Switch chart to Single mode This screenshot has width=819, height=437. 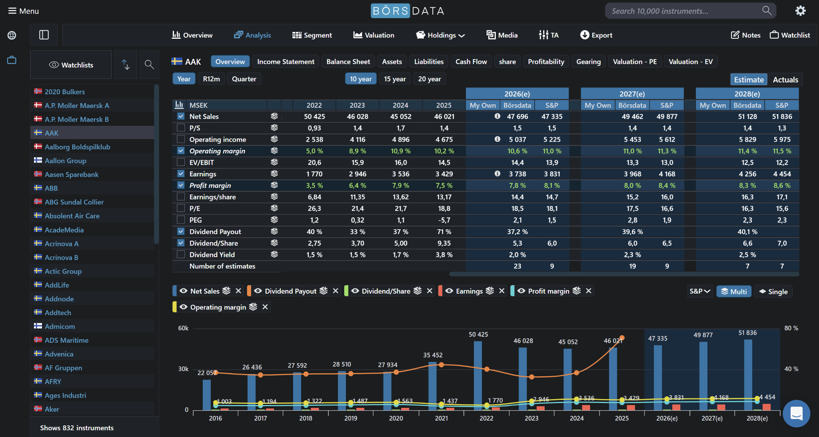773,291
